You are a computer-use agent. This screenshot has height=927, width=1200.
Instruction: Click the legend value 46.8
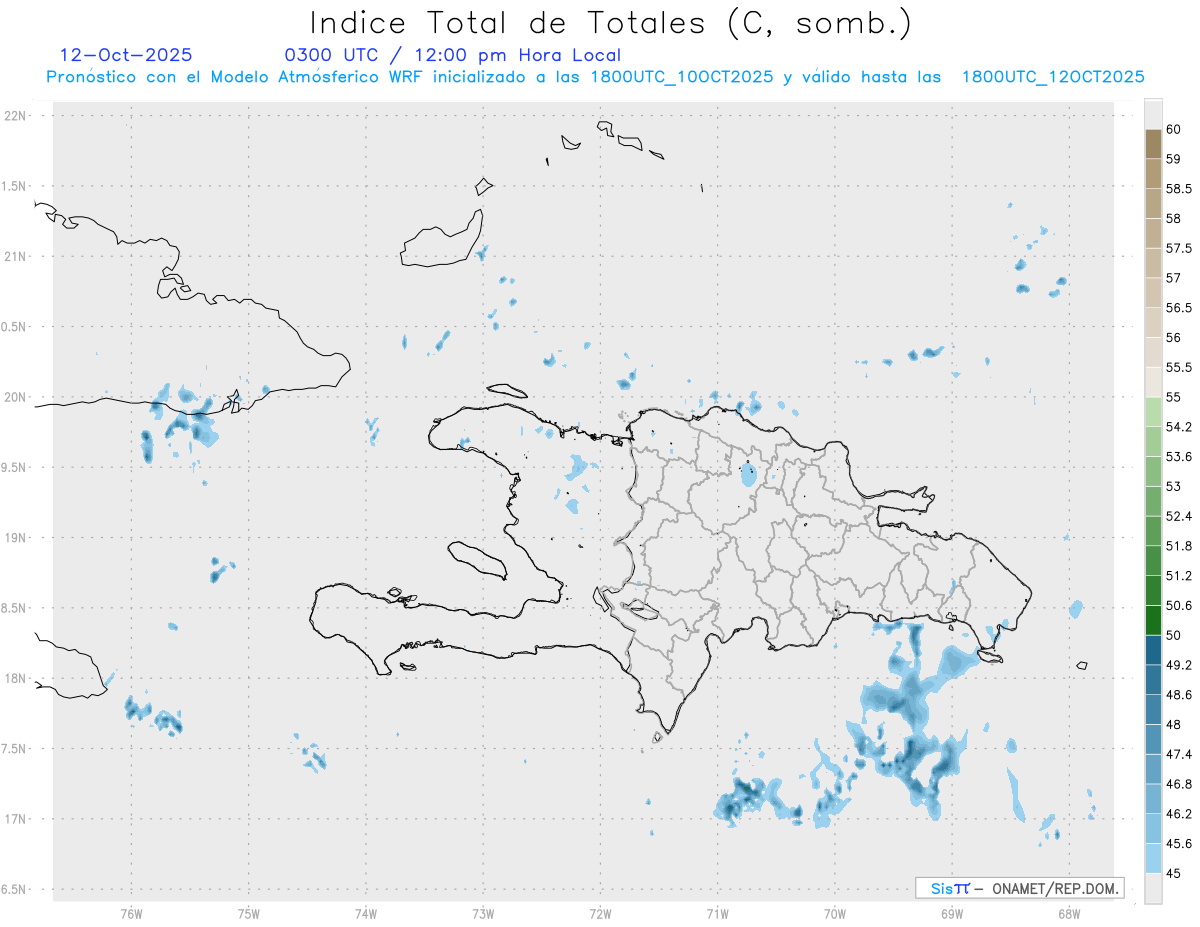coord(1179,784)
